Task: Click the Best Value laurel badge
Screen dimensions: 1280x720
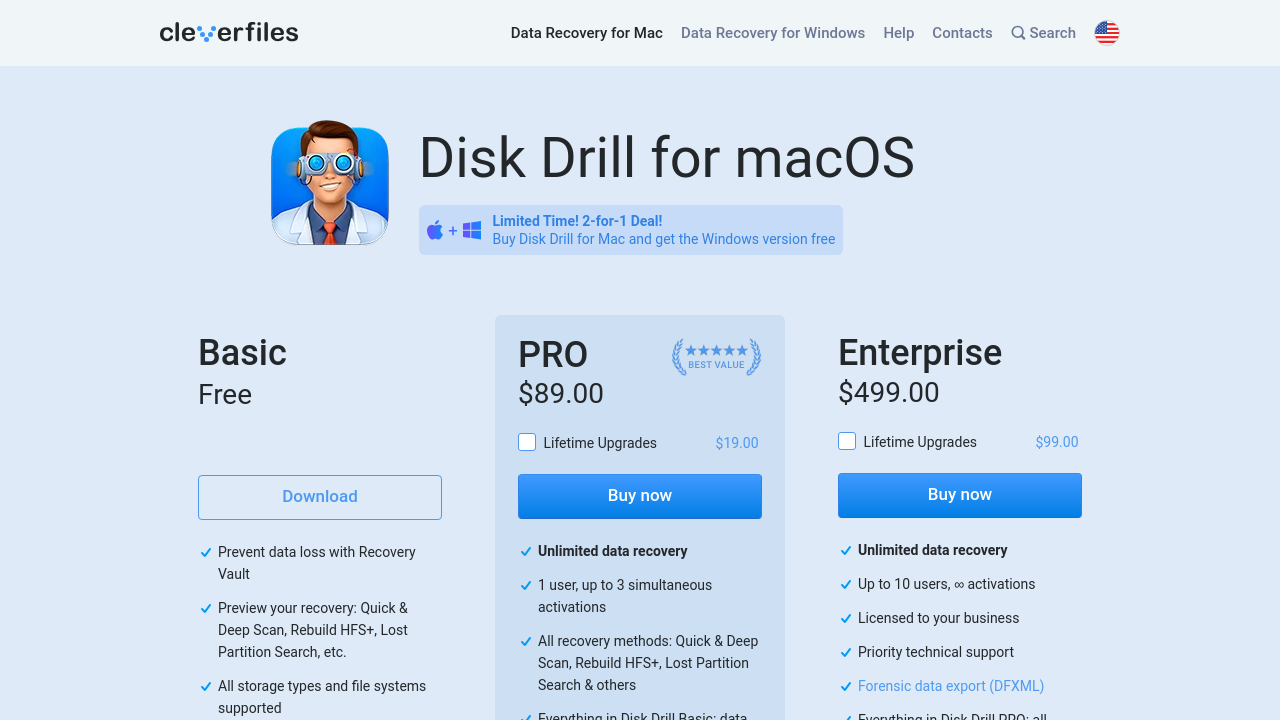Action: coord(716,357)
